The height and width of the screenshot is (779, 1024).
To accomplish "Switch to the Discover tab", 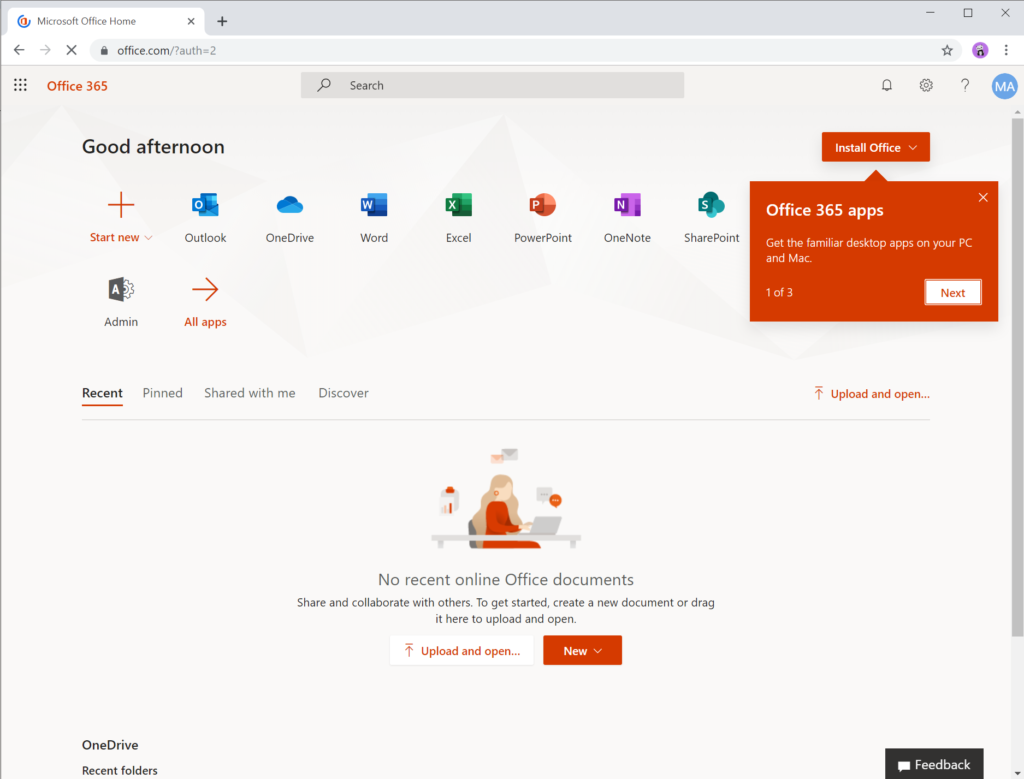I will (343, 393).
